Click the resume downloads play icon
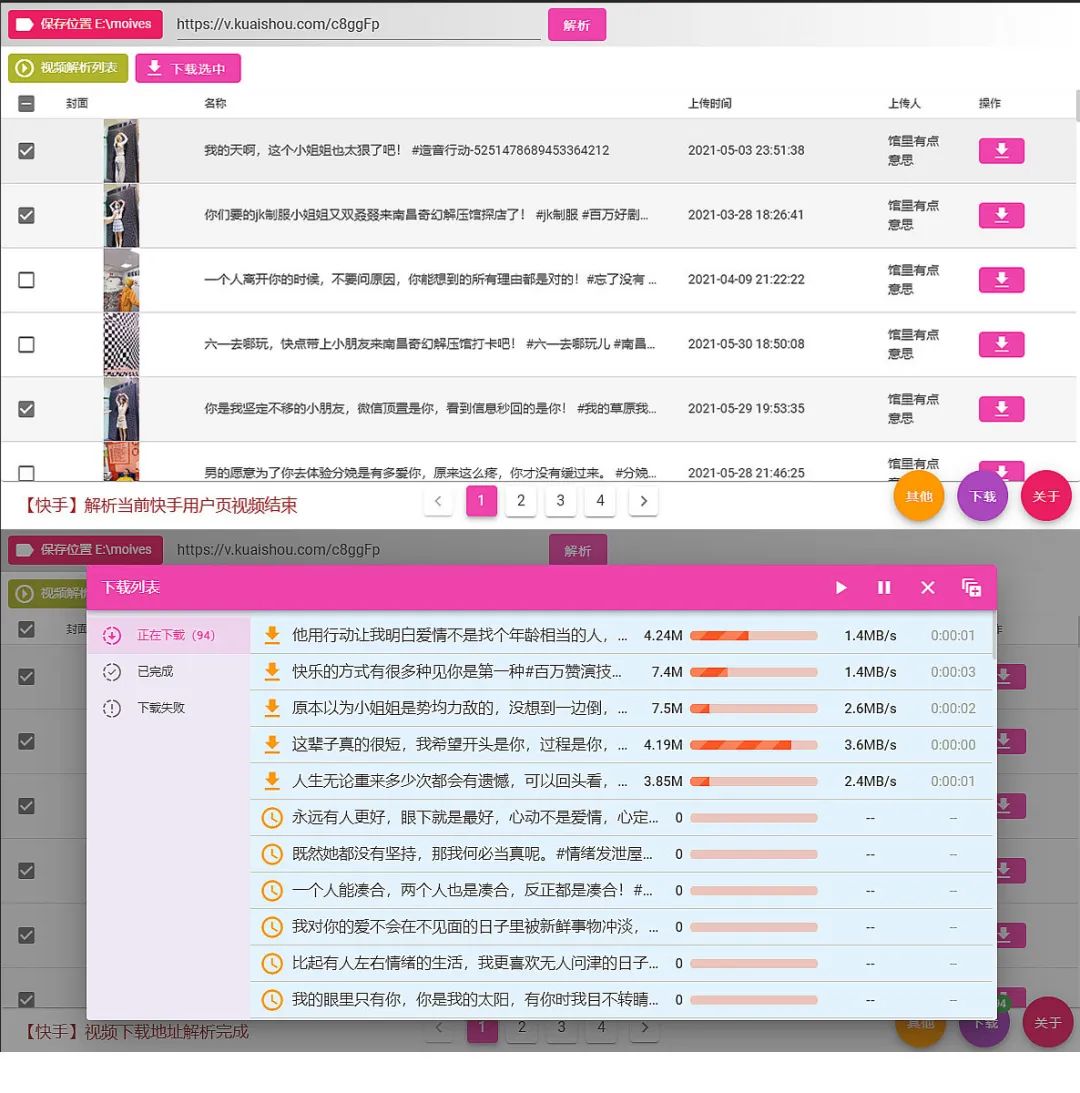The height and width of the screenshot is (1093, 1080). pyautogui.click(x=840, y=589)
